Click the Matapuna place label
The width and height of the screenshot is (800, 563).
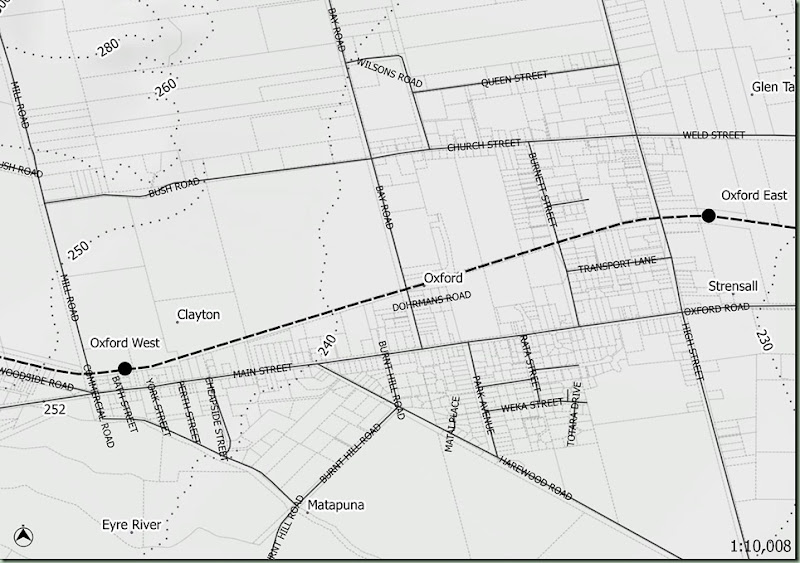point(336,505)
